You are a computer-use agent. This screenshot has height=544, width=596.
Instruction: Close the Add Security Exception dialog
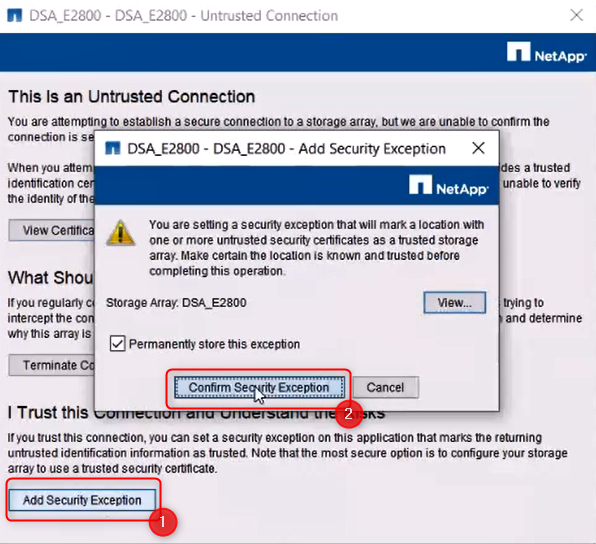coord(478,148)
